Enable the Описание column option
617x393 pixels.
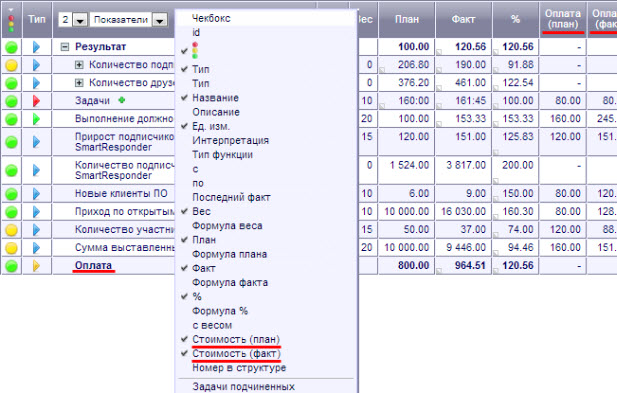pos(216,112)
